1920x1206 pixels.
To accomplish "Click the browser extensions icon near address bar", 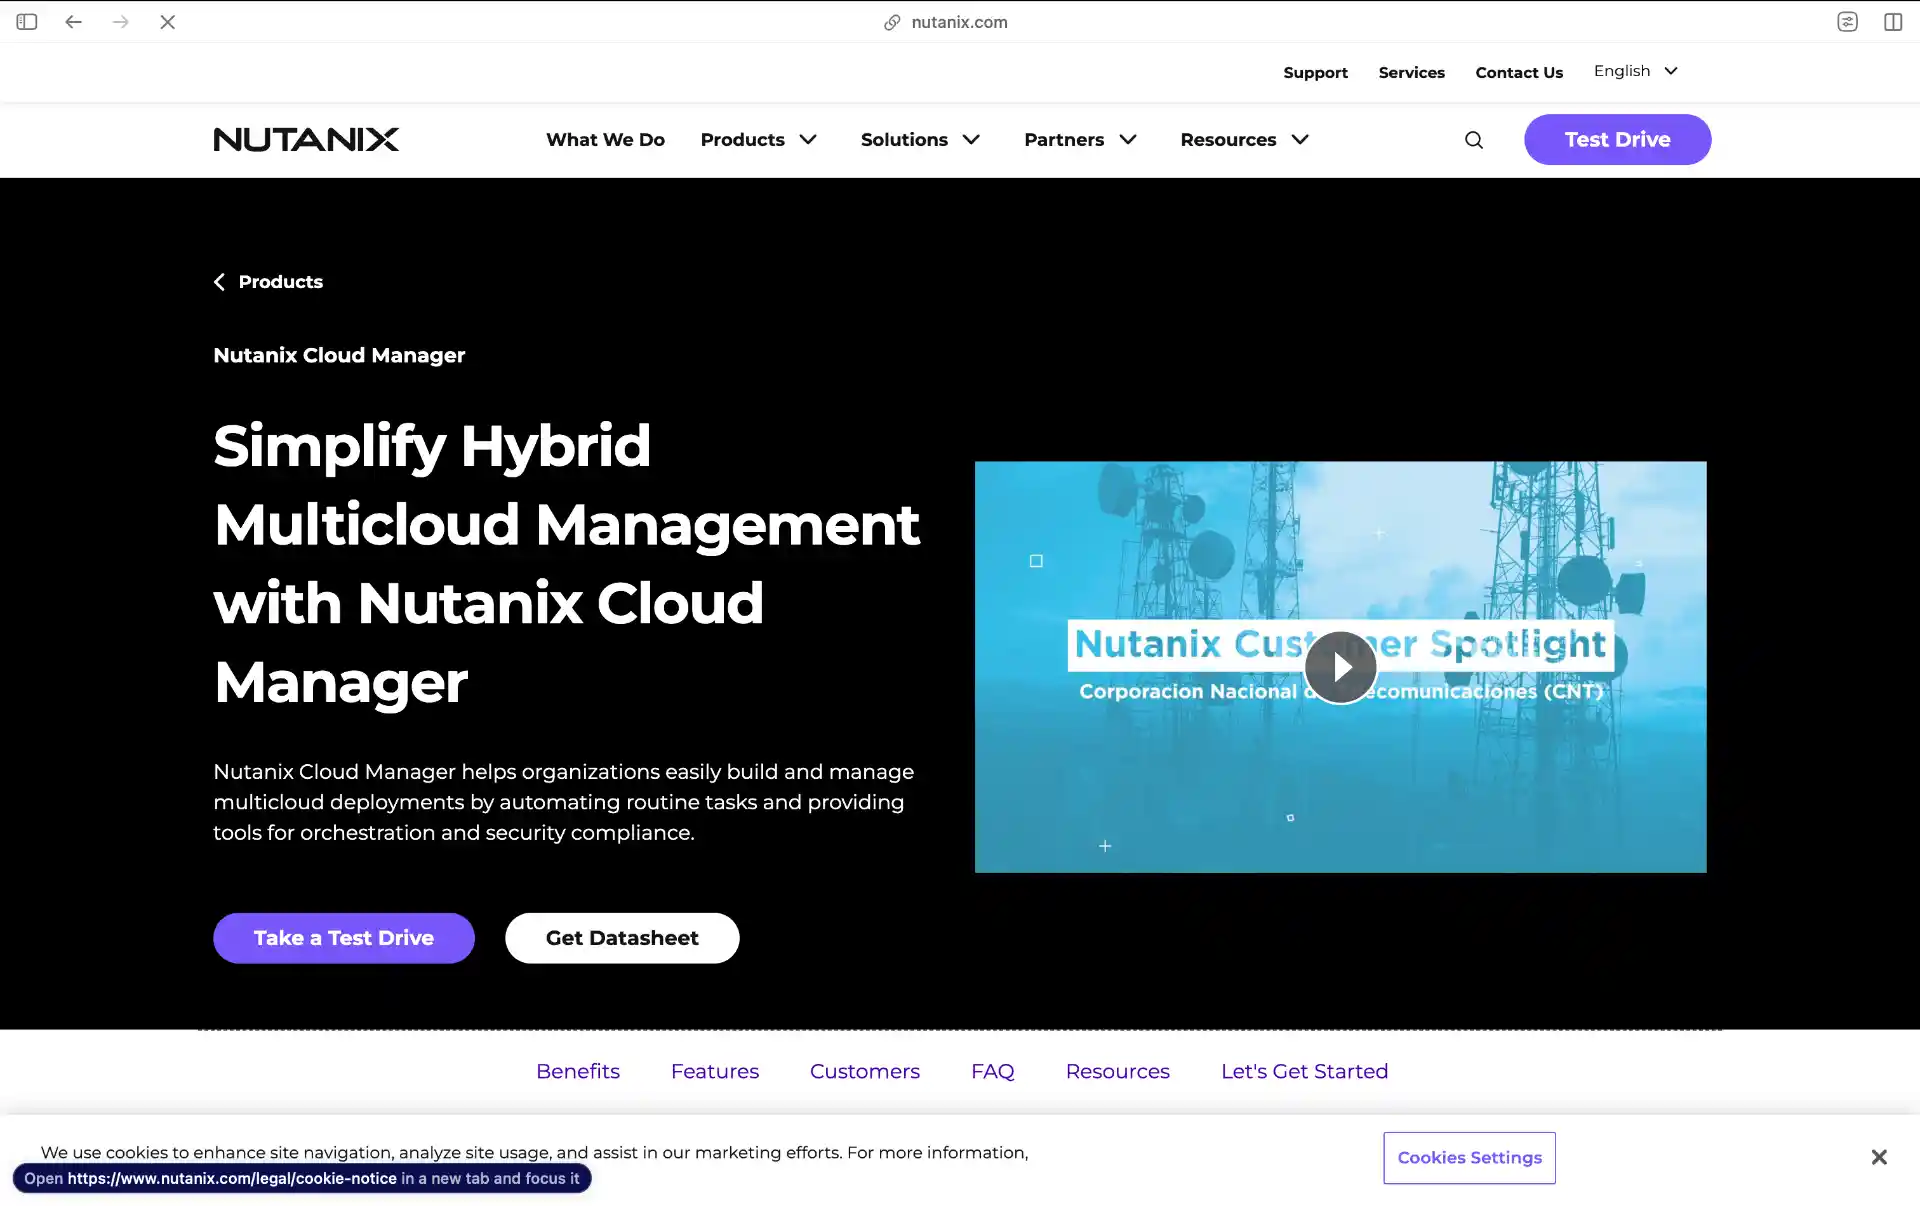I will click(1847, 21).
